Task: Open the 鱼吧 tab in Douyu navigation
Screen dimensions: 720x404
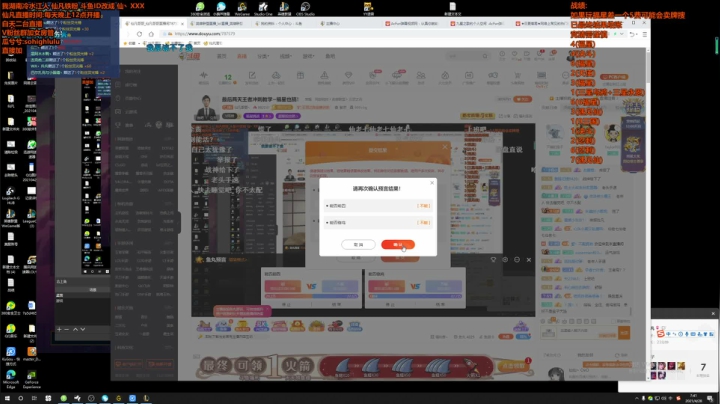Action: coord(330,56)
